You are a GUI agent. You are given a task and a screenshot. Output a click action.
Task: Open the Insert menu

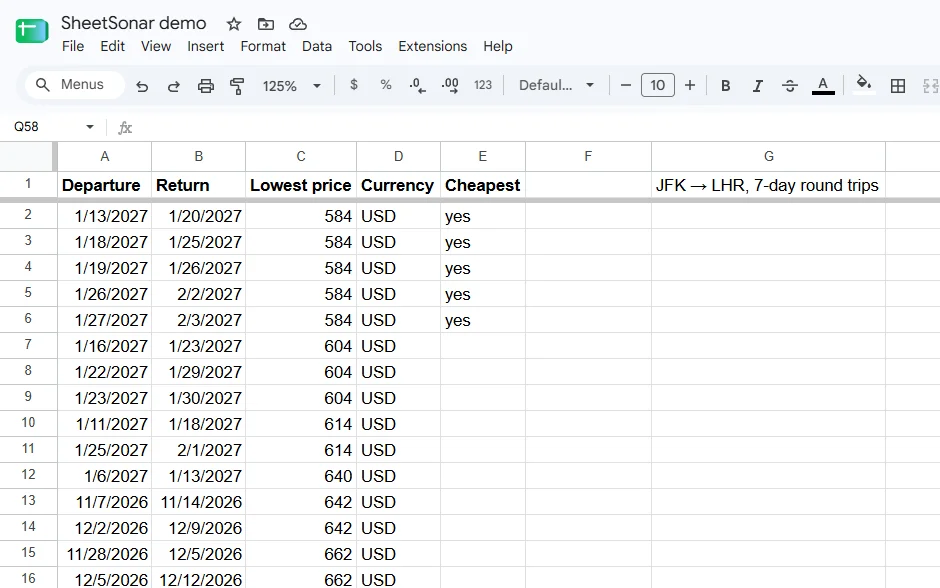[206, 46]
